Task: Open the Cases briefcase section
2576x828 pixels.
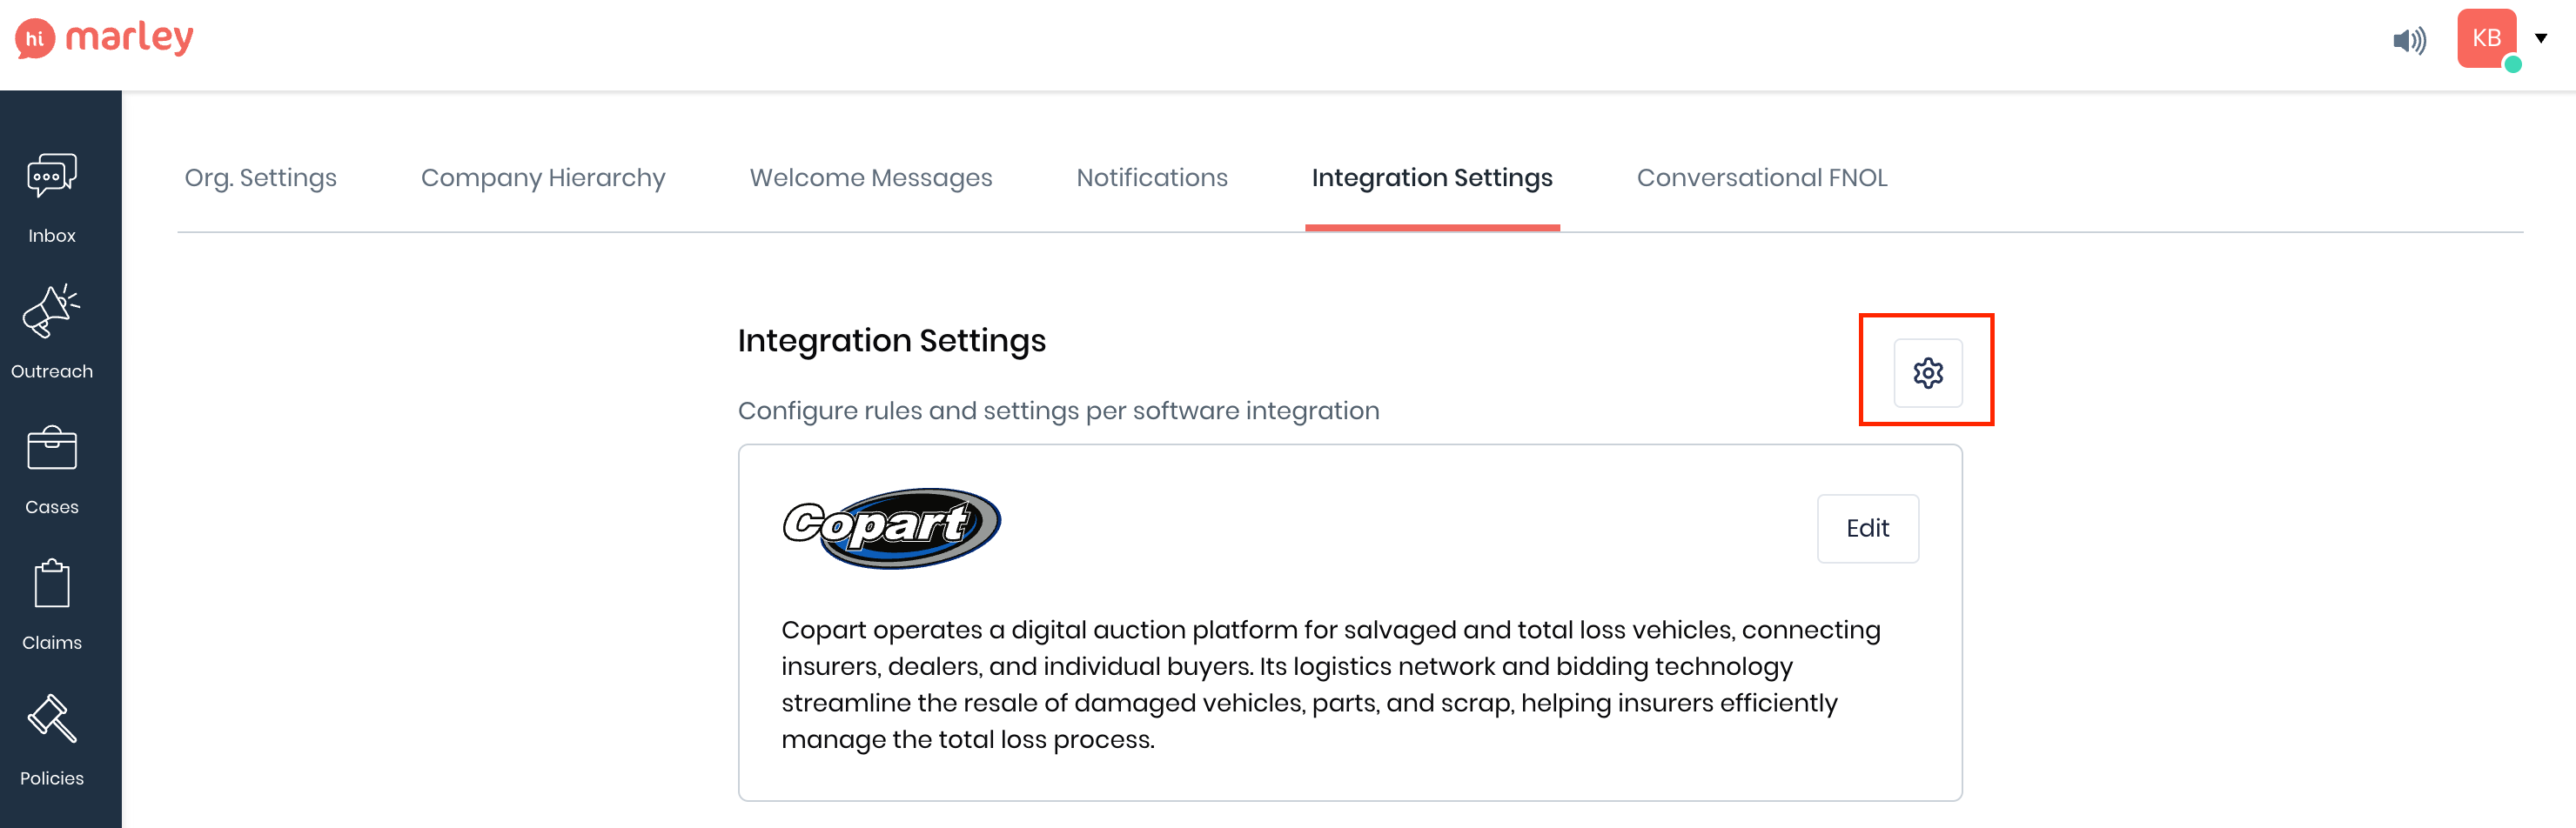Action: pos(52,468)
